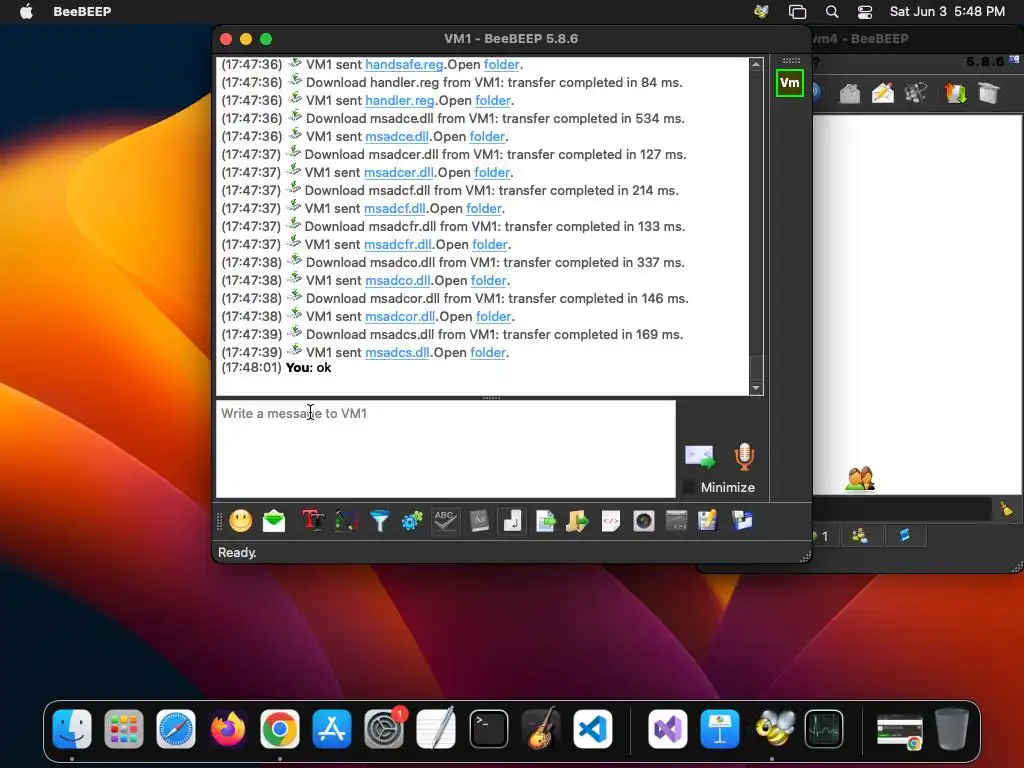Screen dimensions: 1024x768
Task: Click the dark window icon beside the camera
Action: [676, 521]
